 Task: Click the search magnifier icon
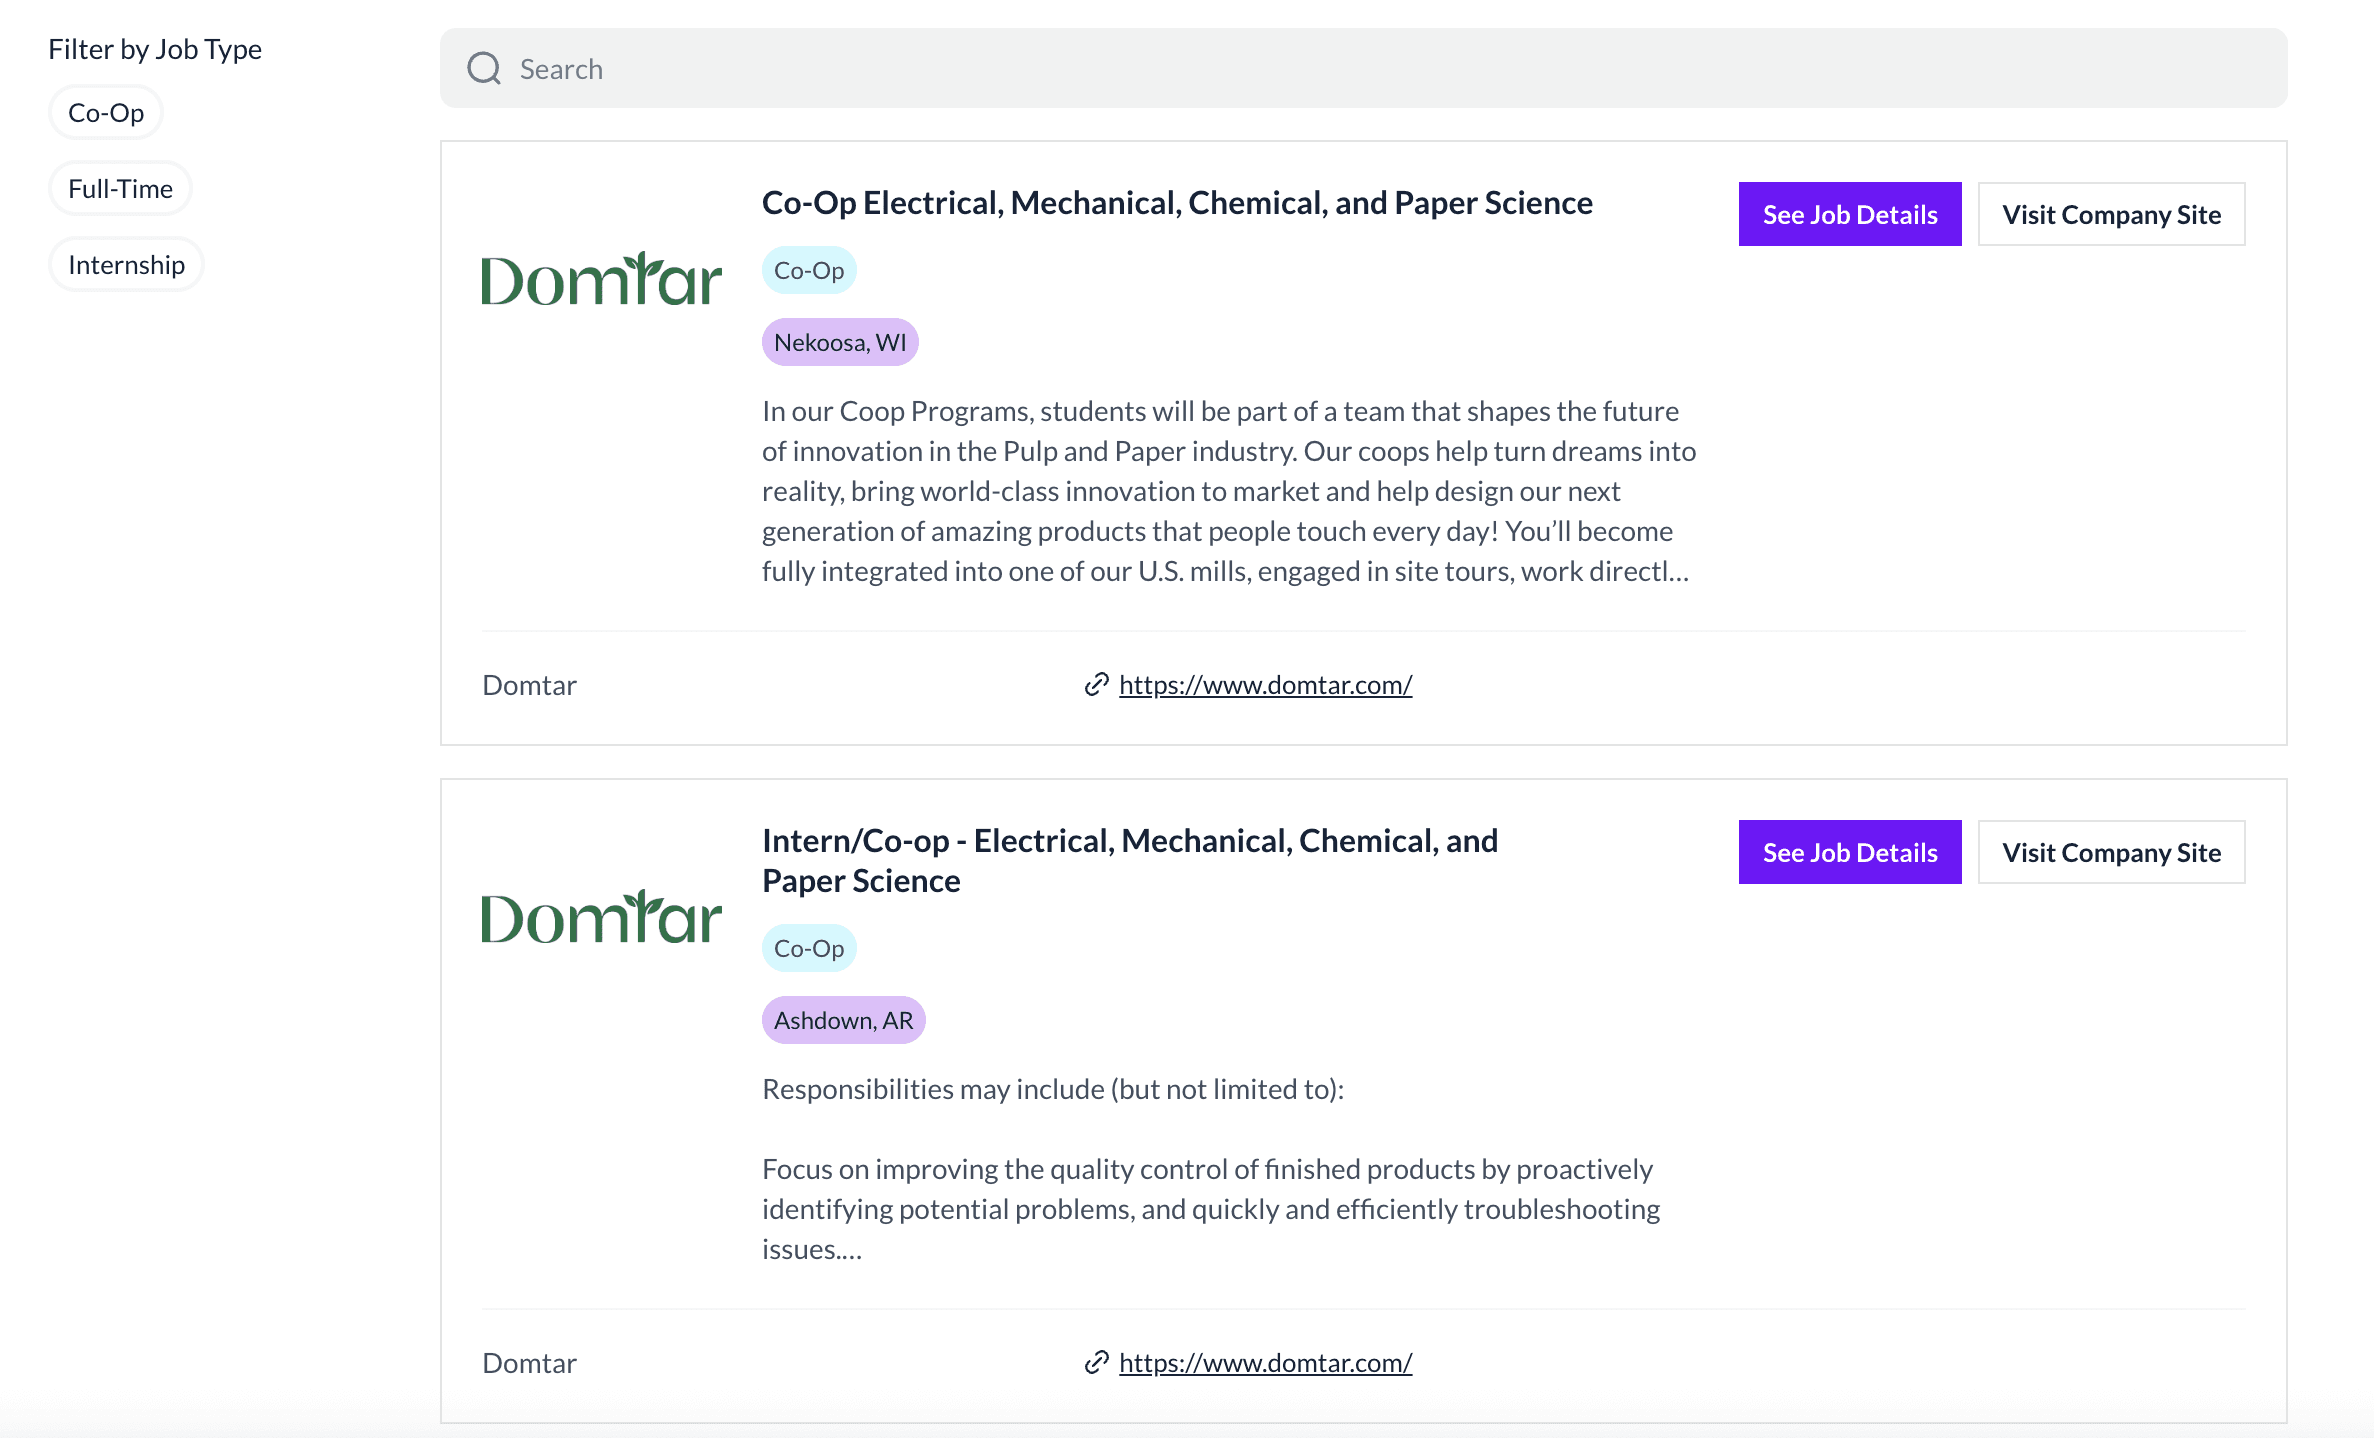[484, 69]
